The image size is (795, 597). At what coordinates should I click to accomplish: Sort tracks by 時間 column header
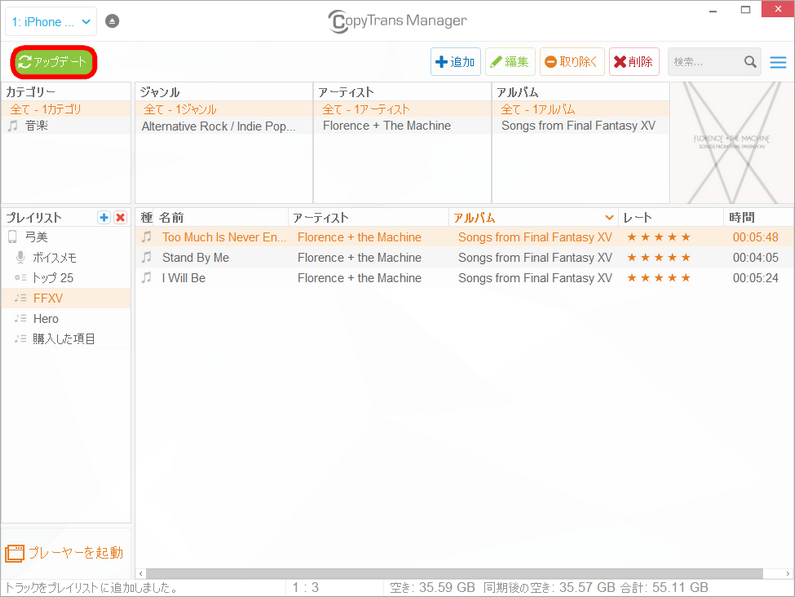pyautogui.click(x=758, y=218)
